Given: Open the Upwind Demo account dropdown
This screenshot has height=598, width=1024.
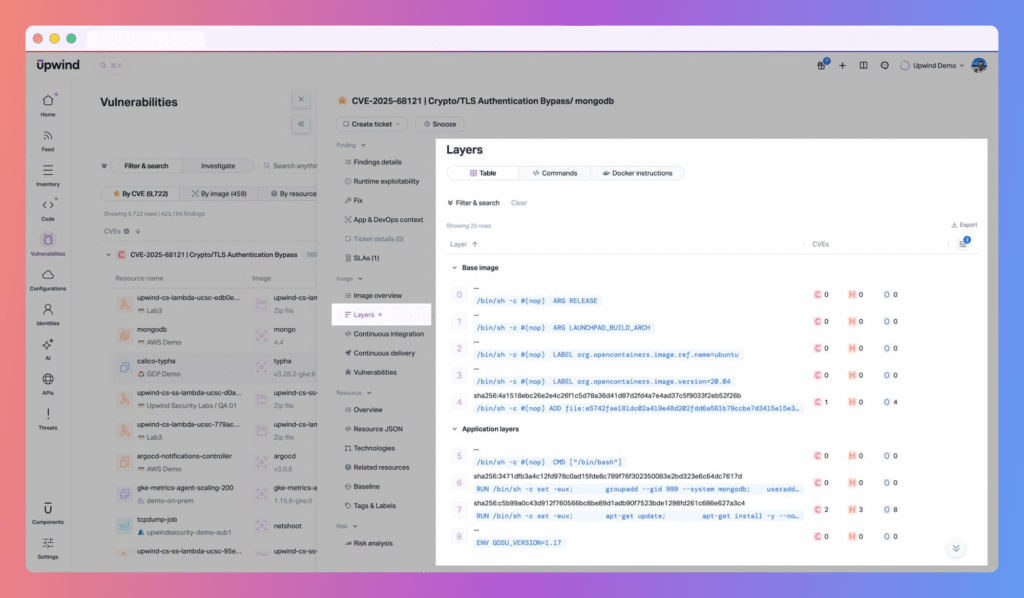Looking at the screenshot, I should (x=932, y=65).
